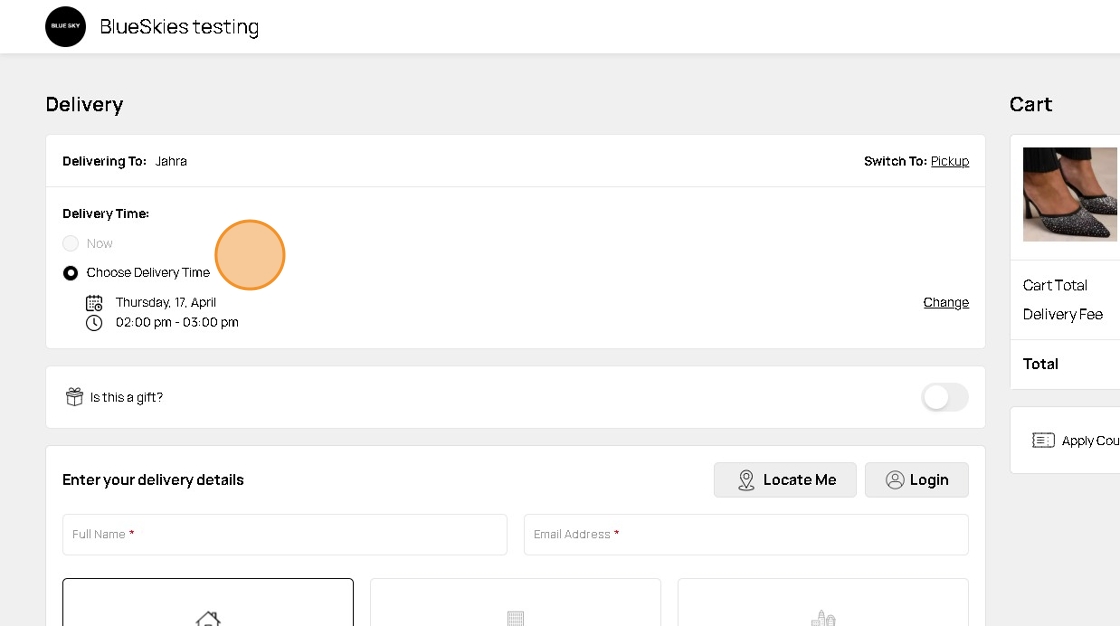This screenshot has width=1120, height=626.
Task: Click the Apply Coupon option
Action: 1089,441
